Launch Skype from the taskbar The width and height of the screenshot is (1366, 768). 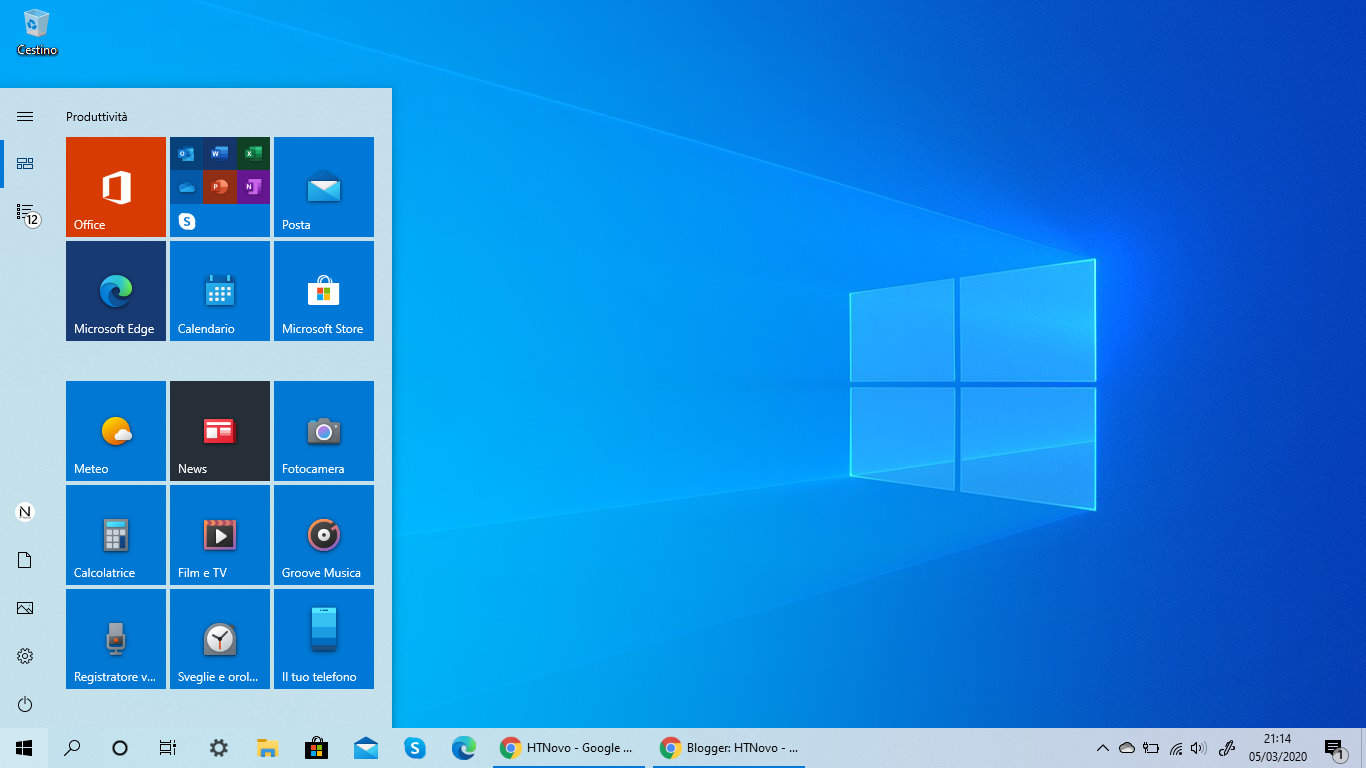pyautogui.click(x=415, y=747)
